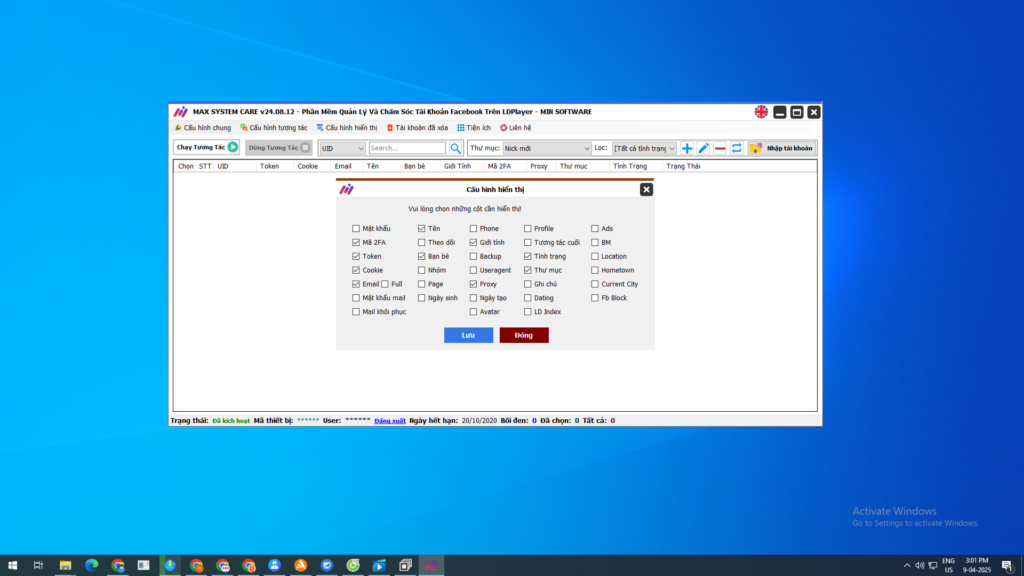Click the pencil edit icon in the toolbar
1024x576 pixels.
tap(703, 148)
